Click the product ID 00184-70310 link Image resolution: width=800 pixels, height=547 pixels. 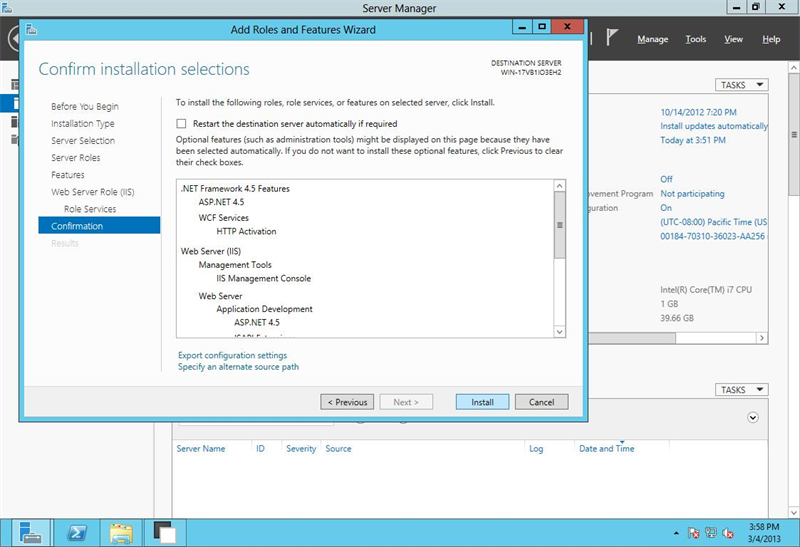click(x=714, y=236)
